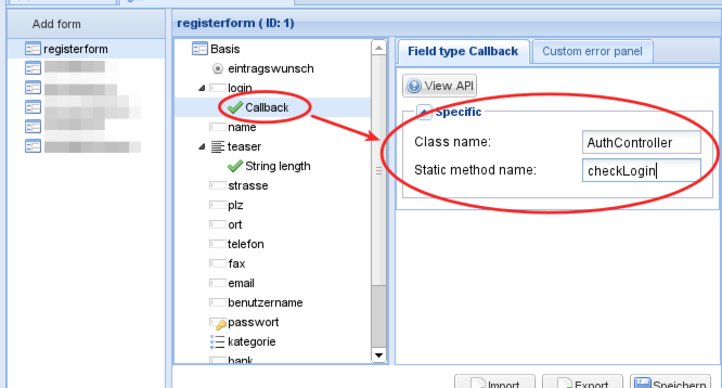Select the telefon field tree item
The image size is (722, 388).
pos(246,244)
